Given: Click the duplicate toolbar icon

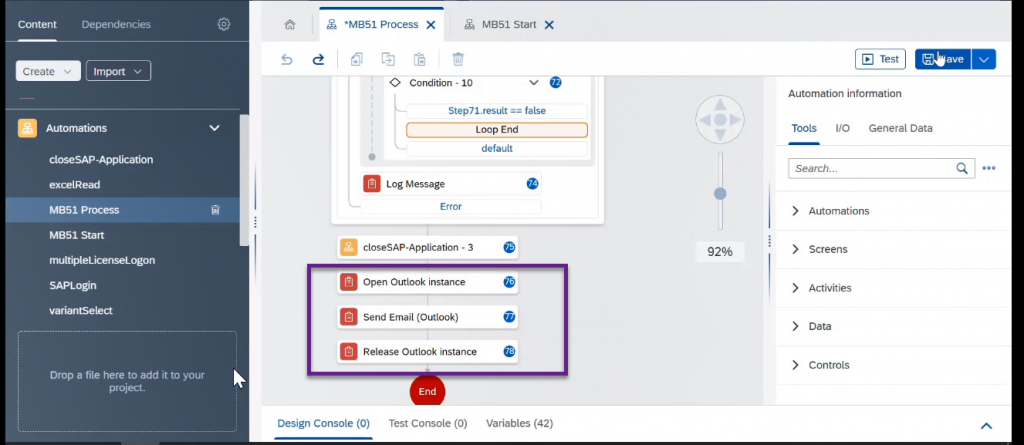Looking at the screenshot, I should point(388,59).
